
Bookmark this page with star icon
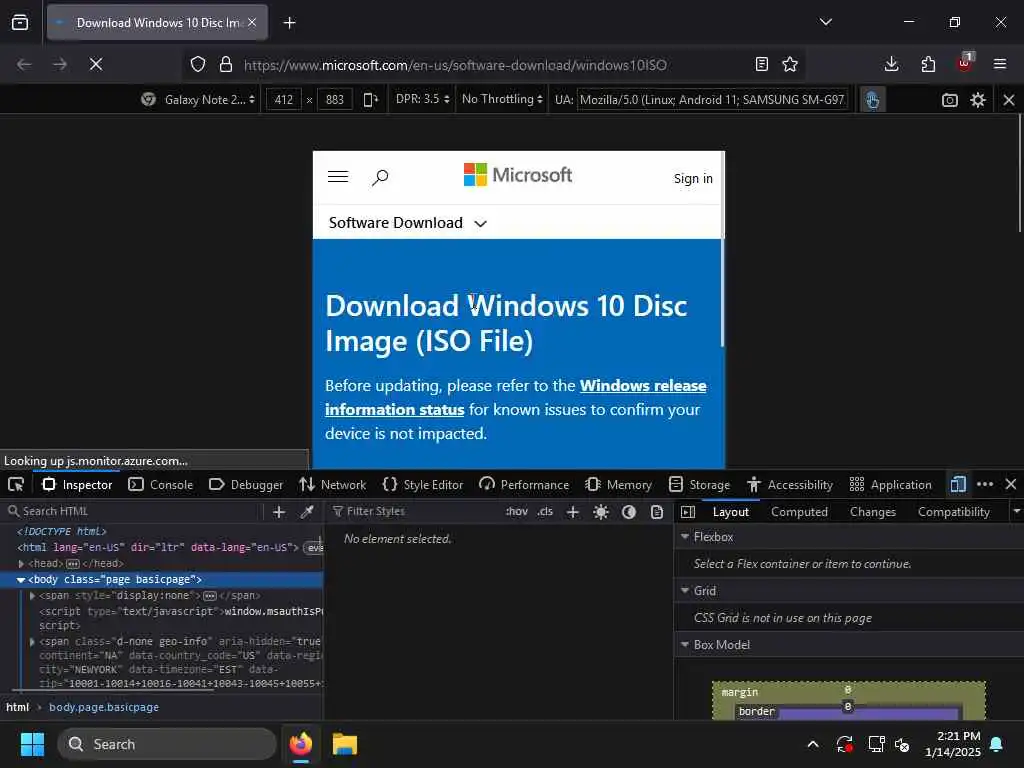coord(790,64)
